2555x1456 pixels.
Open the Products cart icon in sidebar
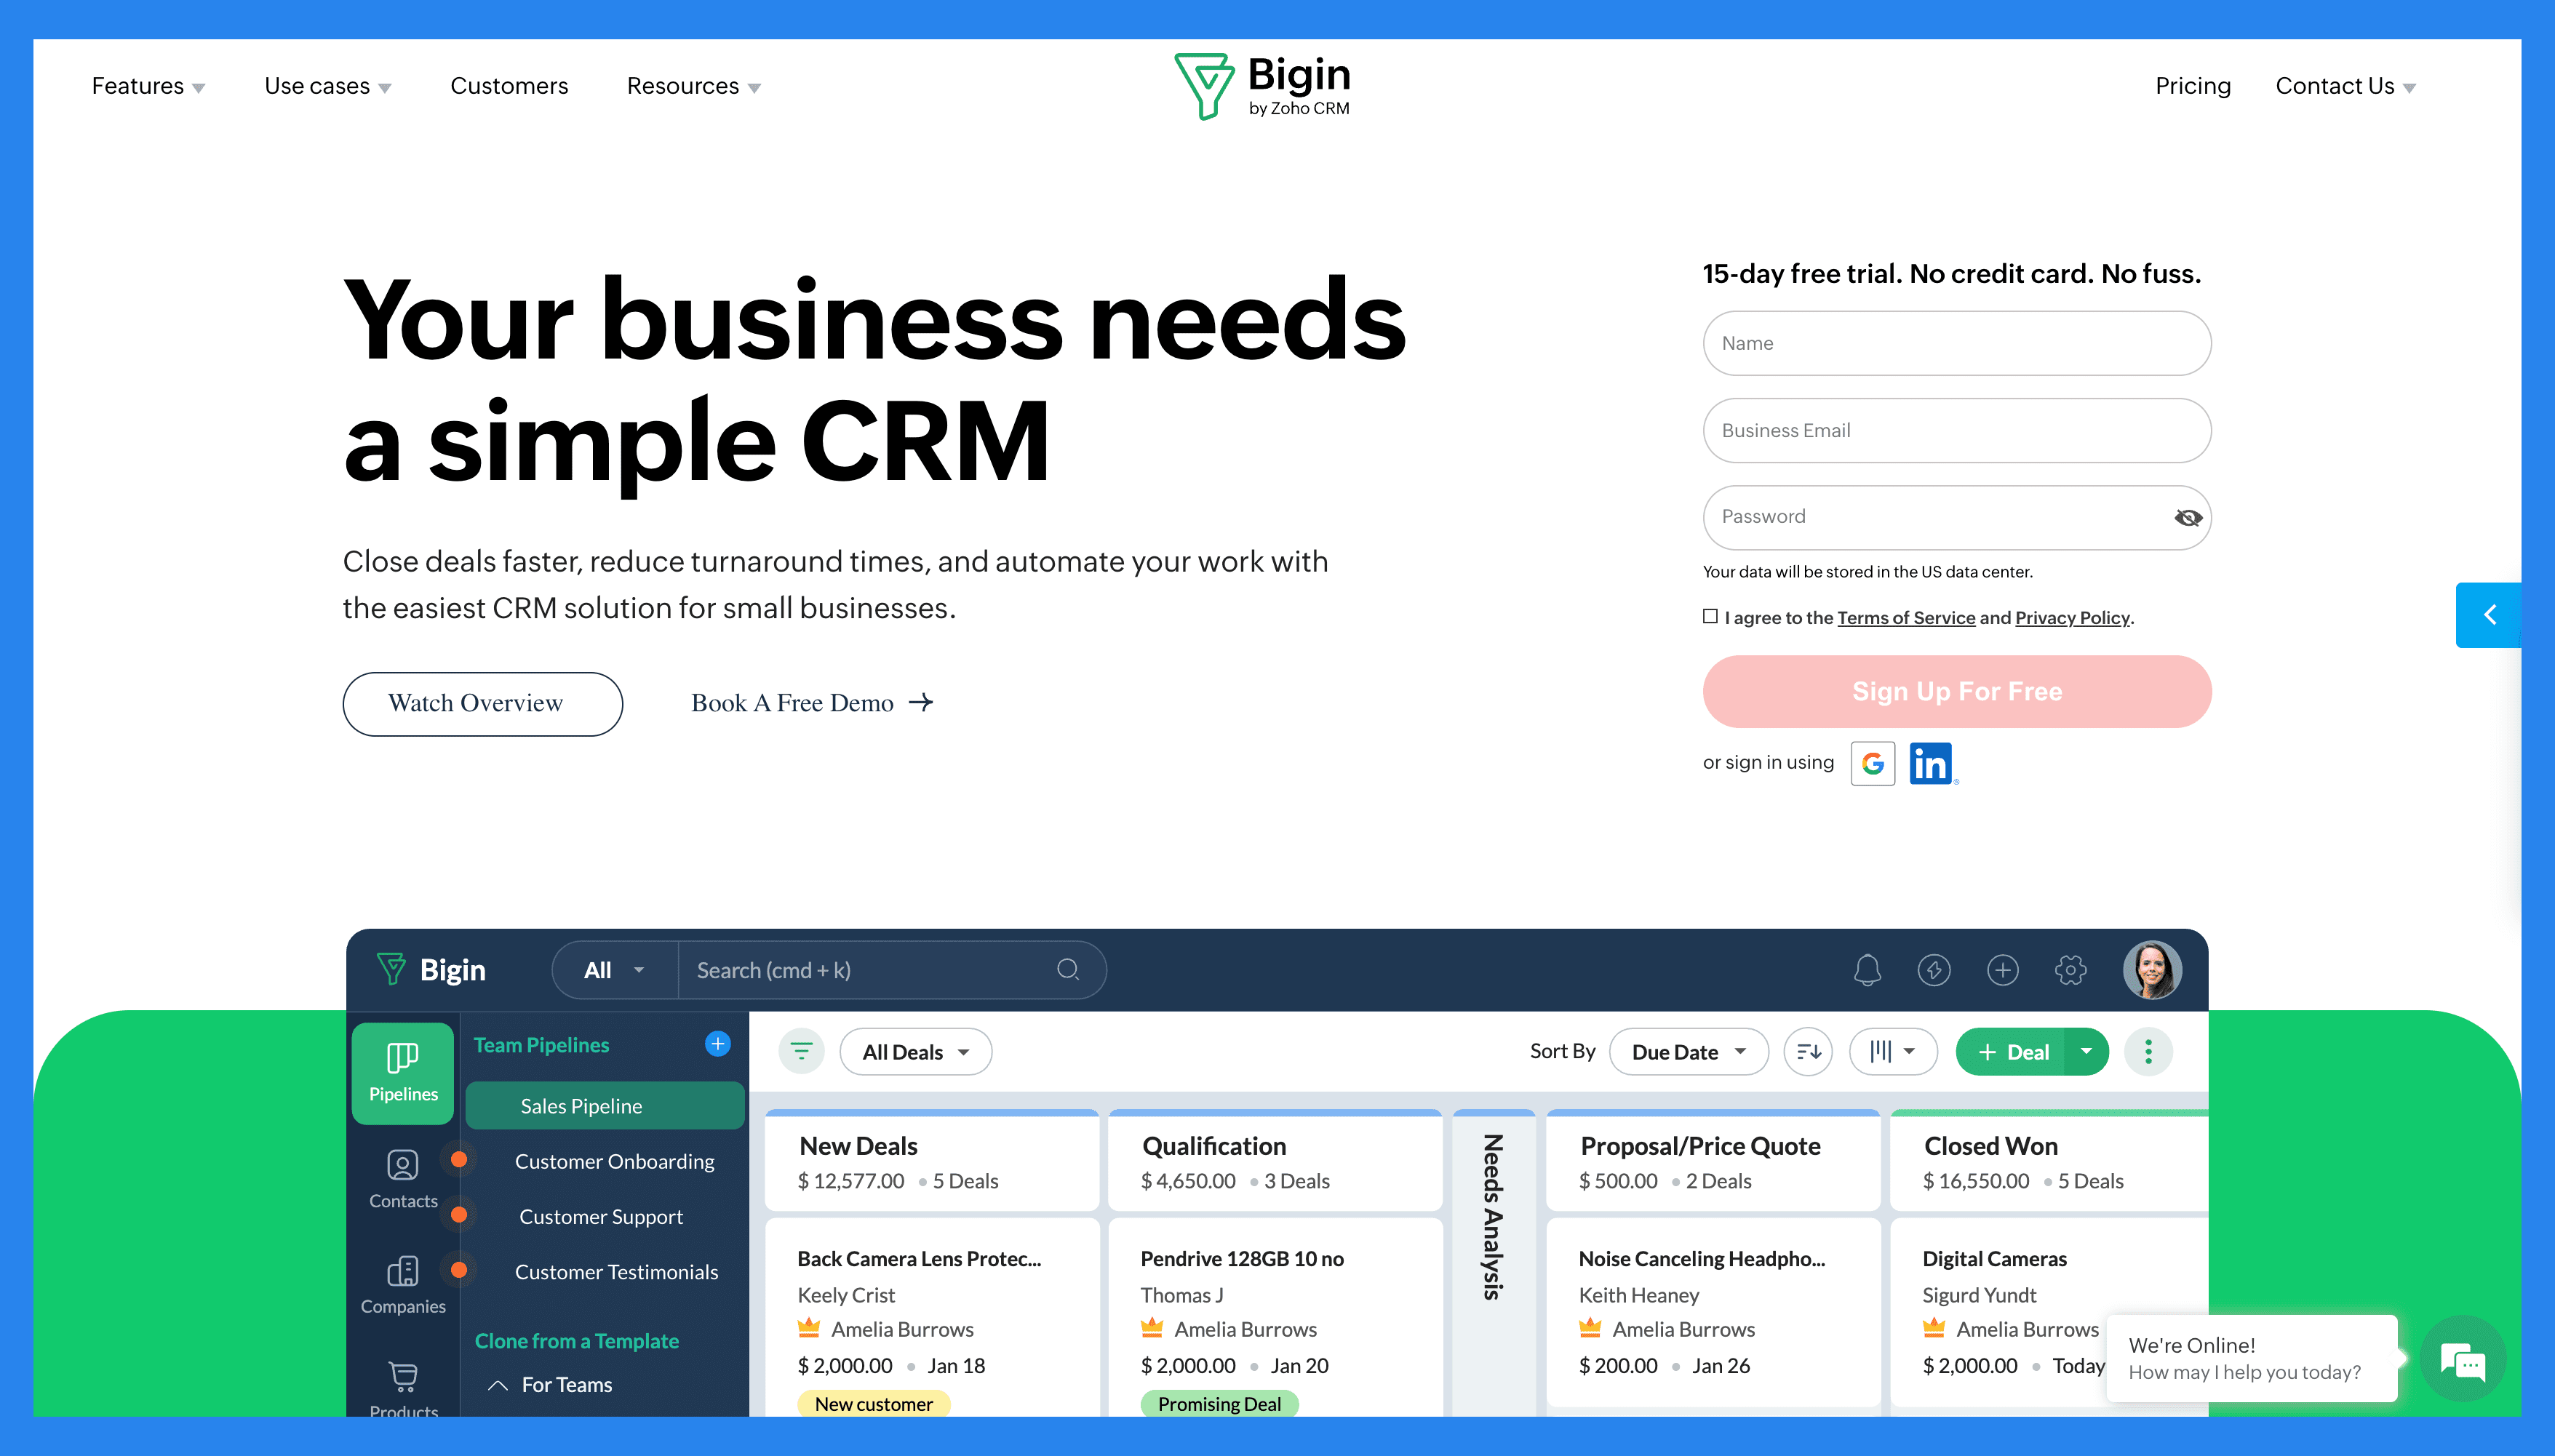pyautogui.click(x=403, y=1378)
